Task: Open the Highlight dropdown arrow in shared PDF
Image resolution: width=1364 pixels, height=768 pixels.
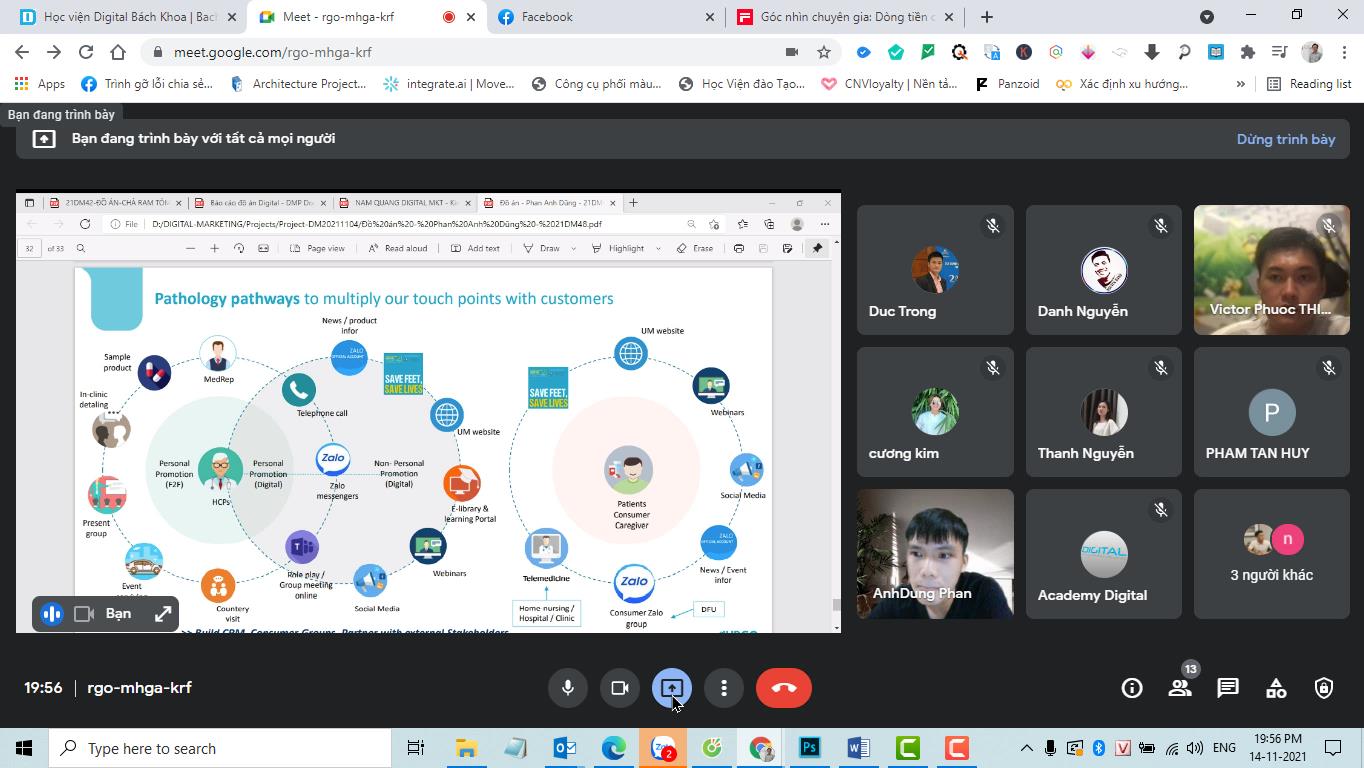Action: click(658, 248)
